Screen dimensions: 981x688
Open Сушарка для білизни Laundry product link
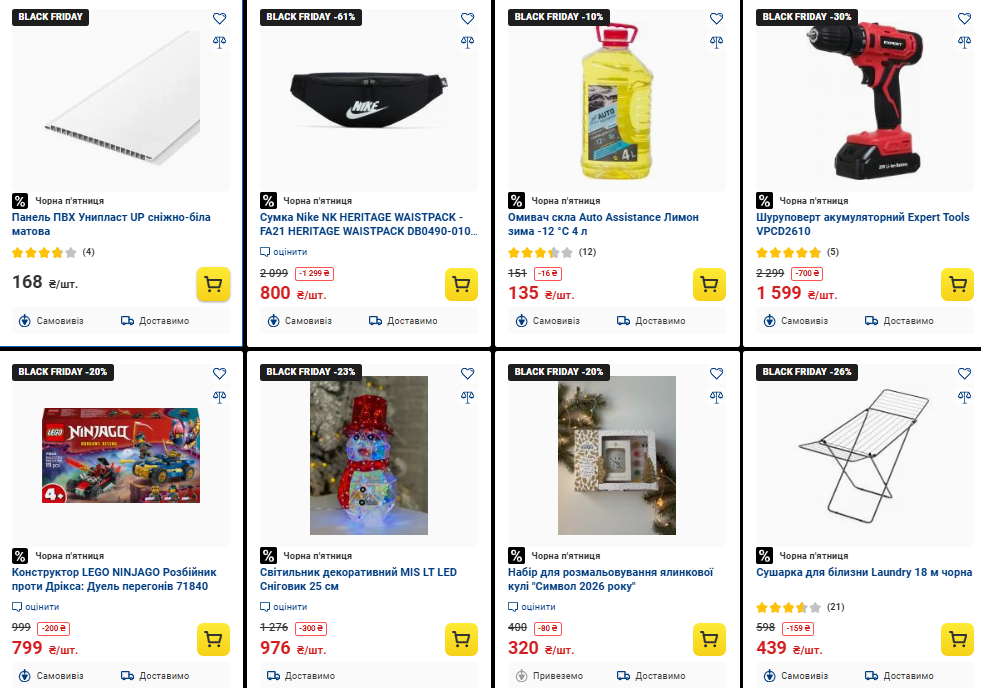coord(864,572)
